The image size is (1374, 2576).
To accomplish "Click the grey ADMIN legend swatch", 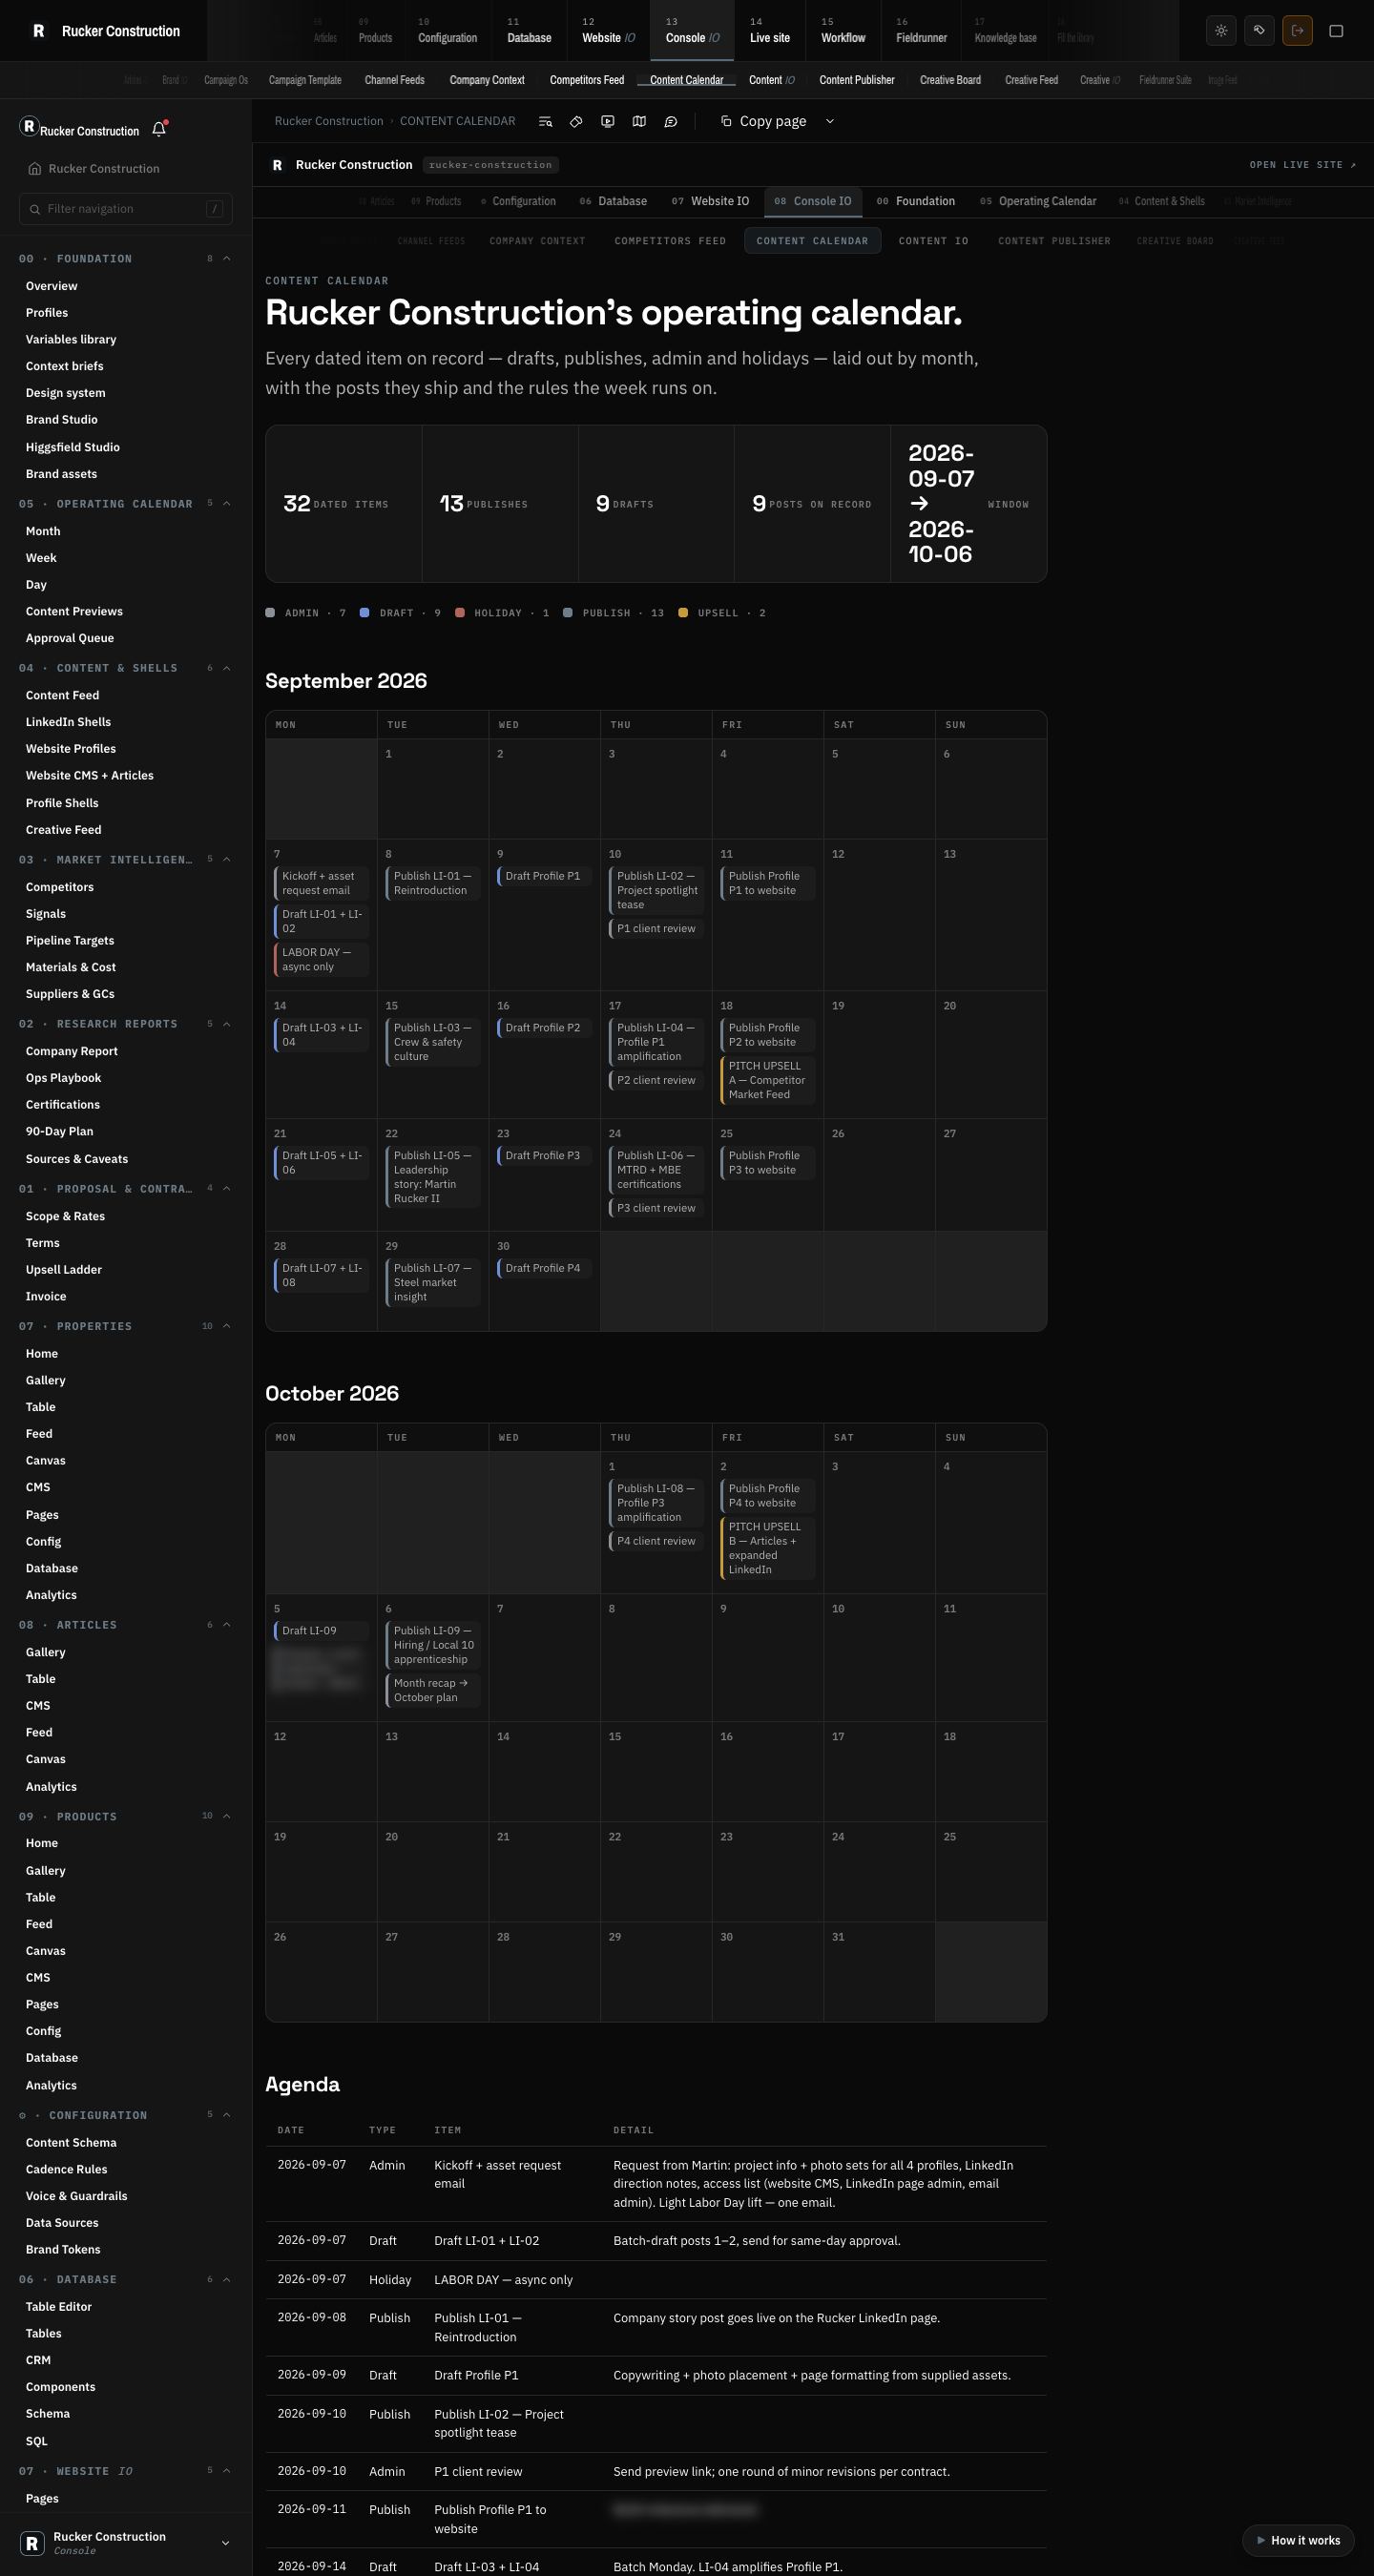I will (x=270, y=613).
